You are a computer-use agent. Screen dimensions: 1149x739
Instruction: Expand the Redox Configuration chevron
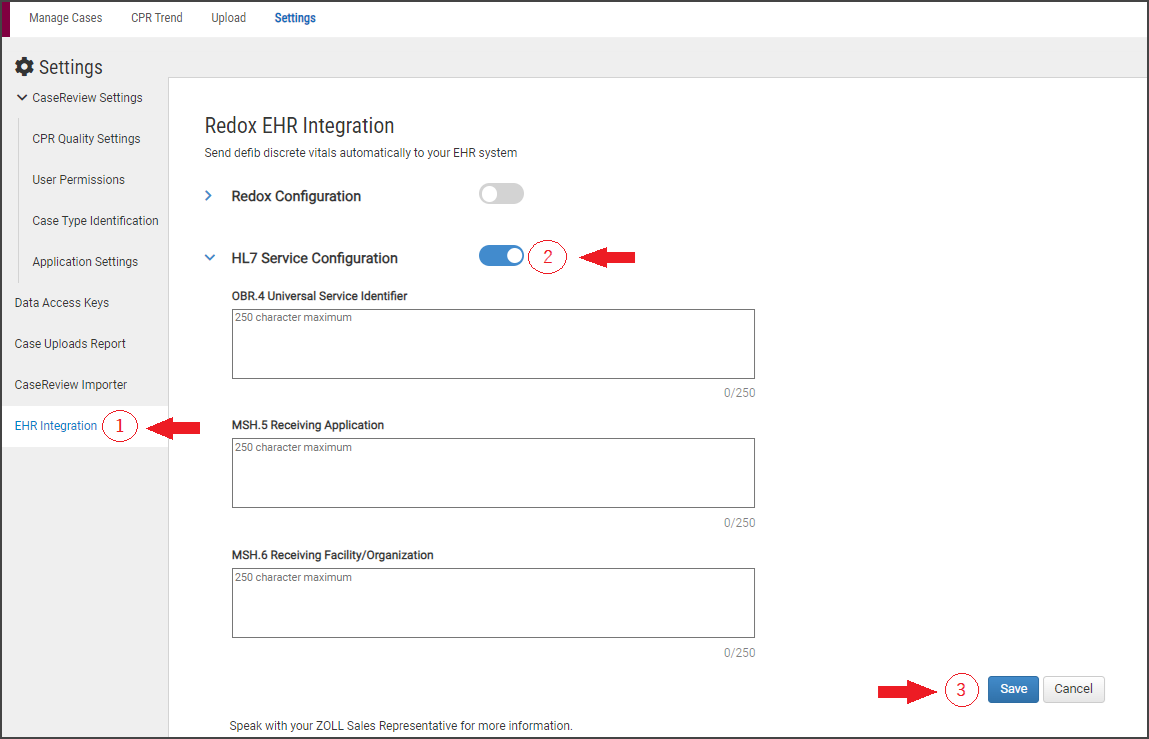pyautogui.click(x=209, y=196)
